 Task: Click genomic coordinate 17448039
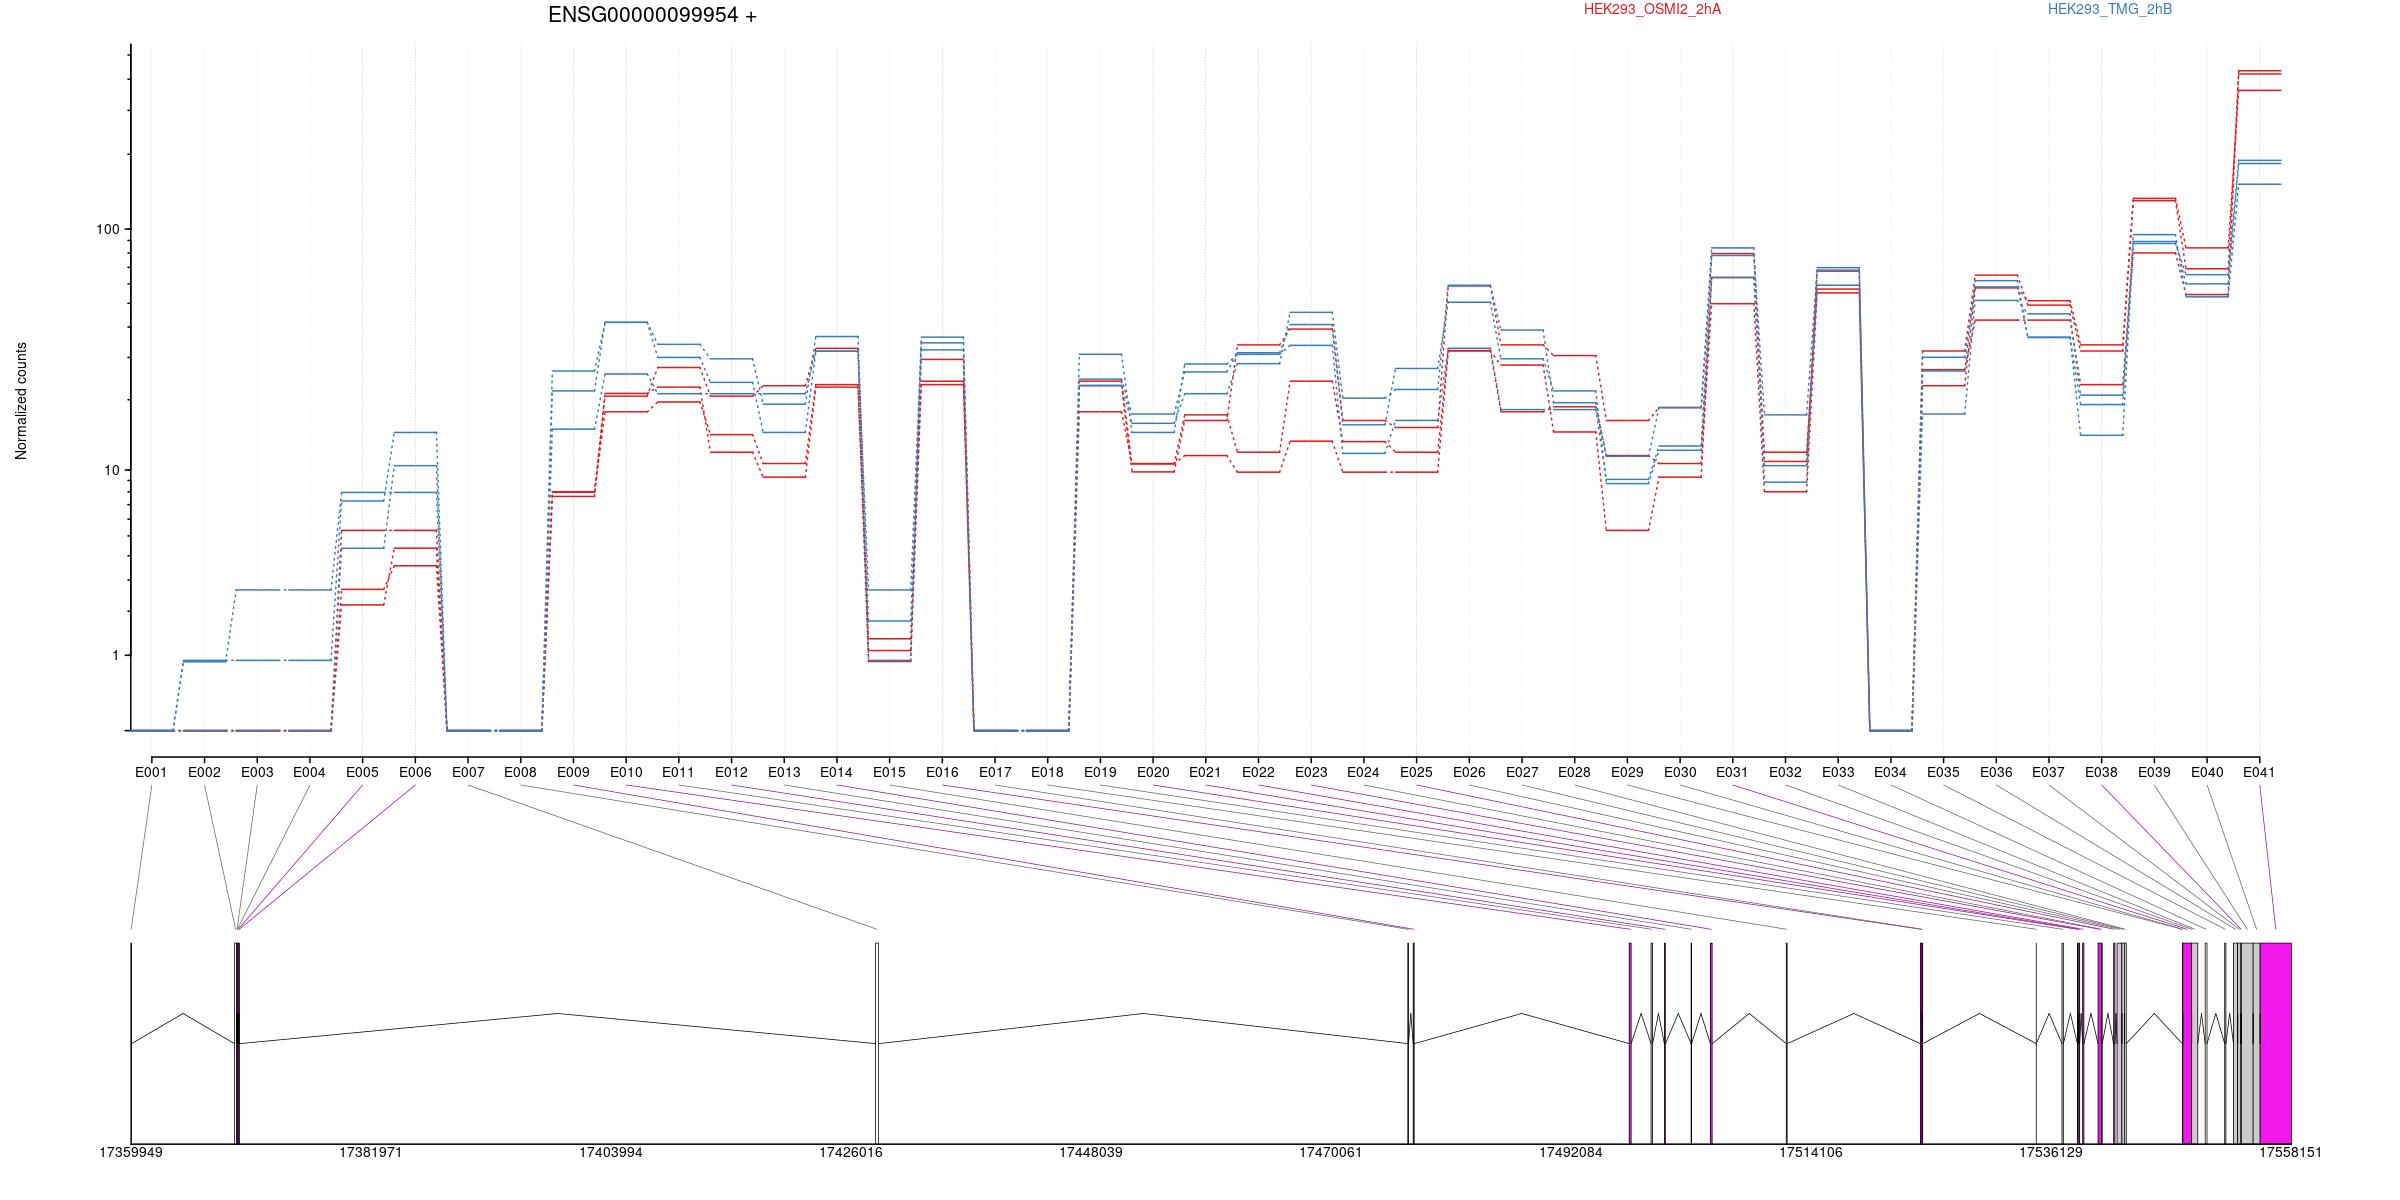coord(1091,1153)
